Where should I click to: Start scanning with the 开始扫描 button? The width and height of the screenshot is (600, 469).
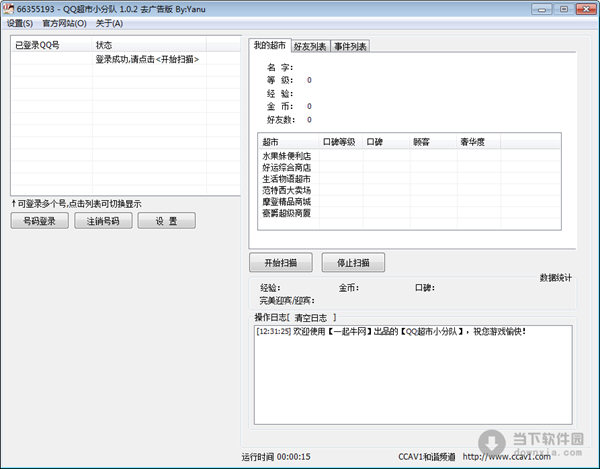[x=280, y=263]
